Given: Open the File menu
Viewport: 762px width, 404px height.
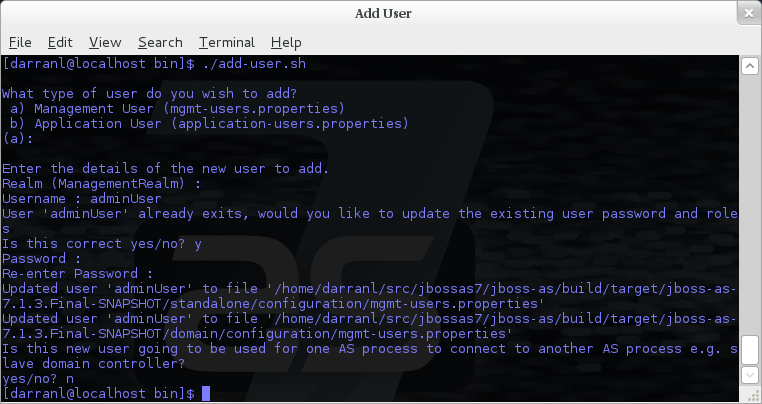Looking at the screenshot, I should click(20, 42).
